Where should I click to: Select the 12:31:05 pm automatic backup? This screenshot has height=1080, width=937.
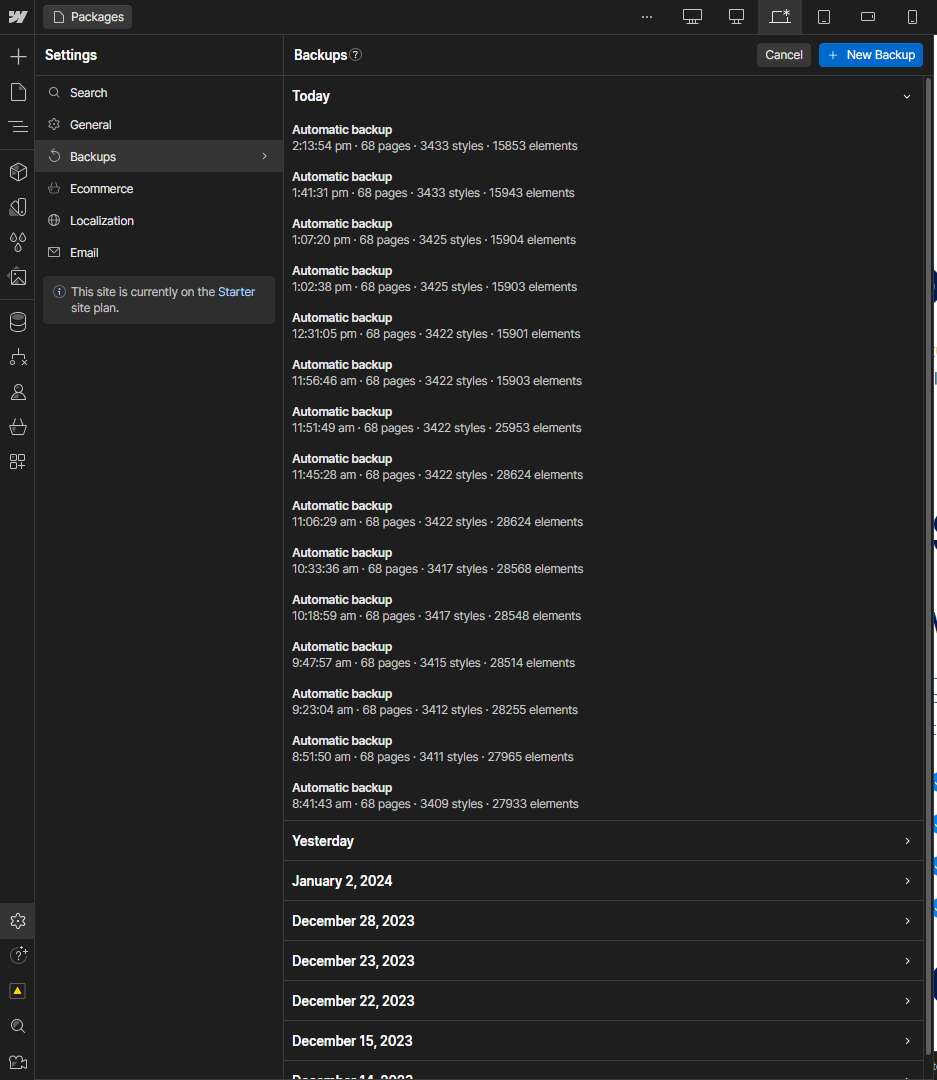coord(604,326)
